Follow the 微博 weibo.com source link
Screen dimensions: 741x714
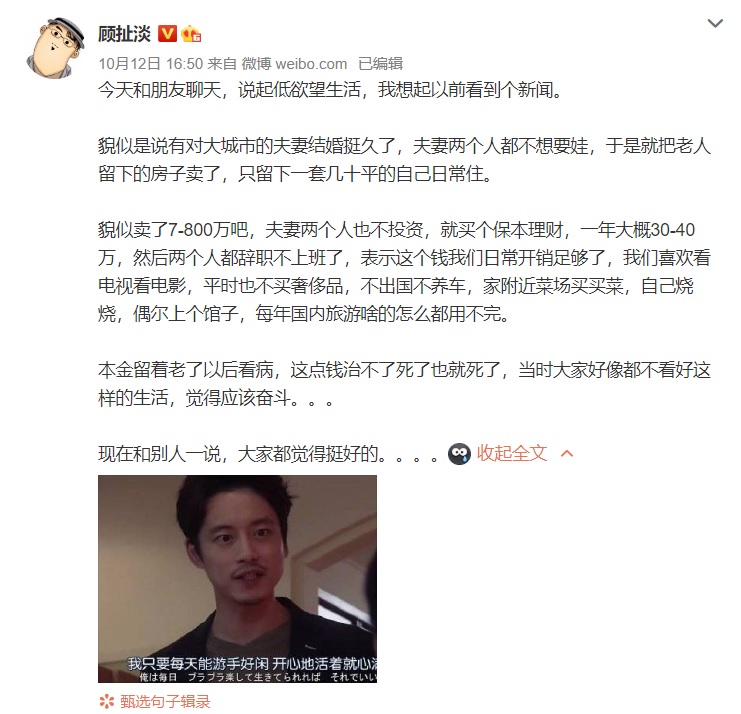pyautogui.click(x=294, y=64)
